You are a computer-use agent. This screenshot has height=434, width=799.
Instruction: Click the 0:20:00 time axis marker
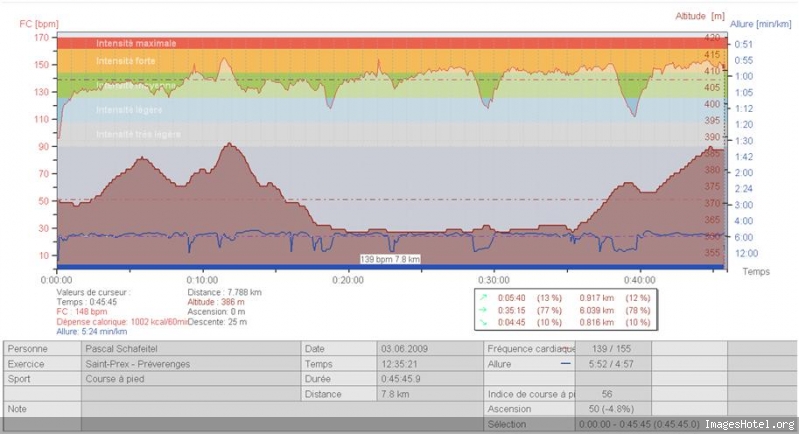[348, 280]
